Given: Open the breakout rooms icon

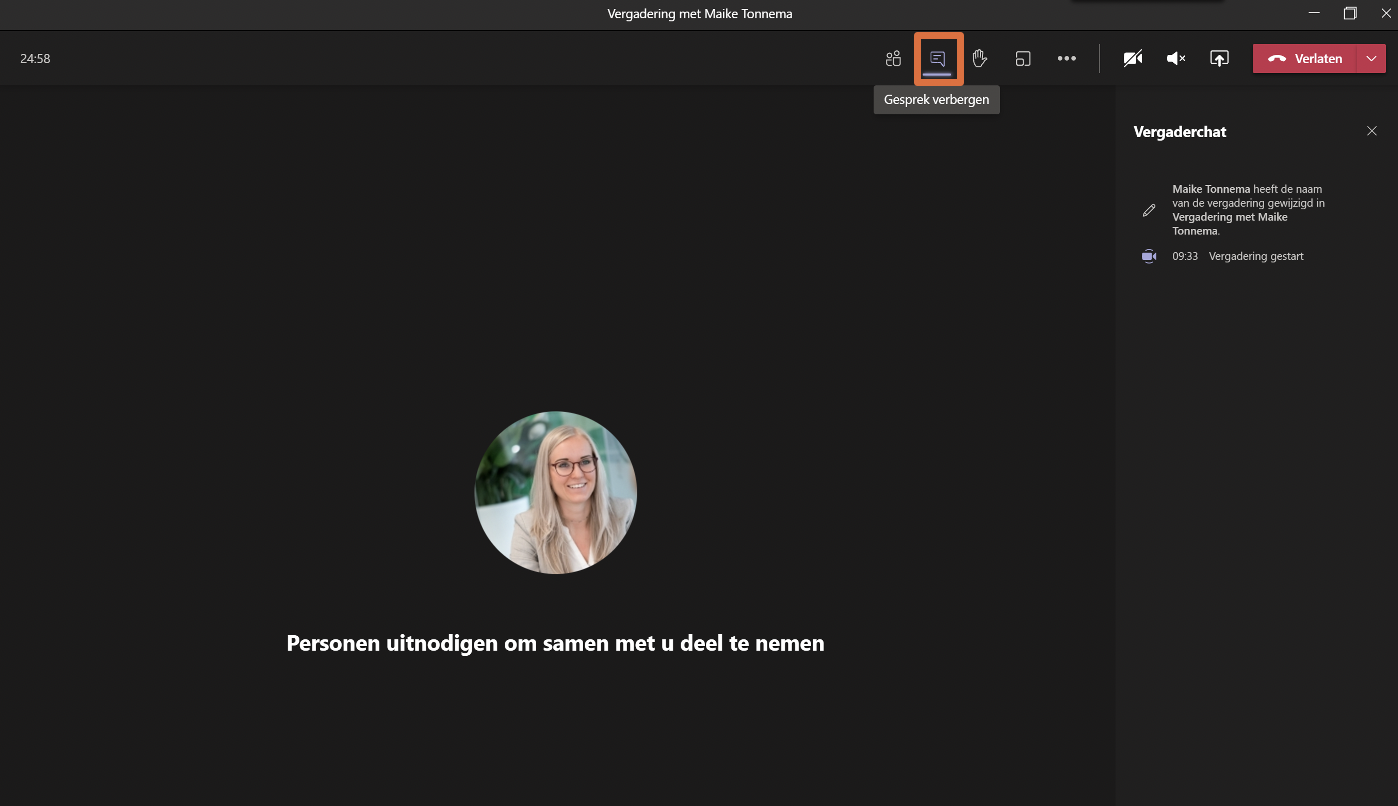Looking at the screenshot, I should pos(1023,59).
